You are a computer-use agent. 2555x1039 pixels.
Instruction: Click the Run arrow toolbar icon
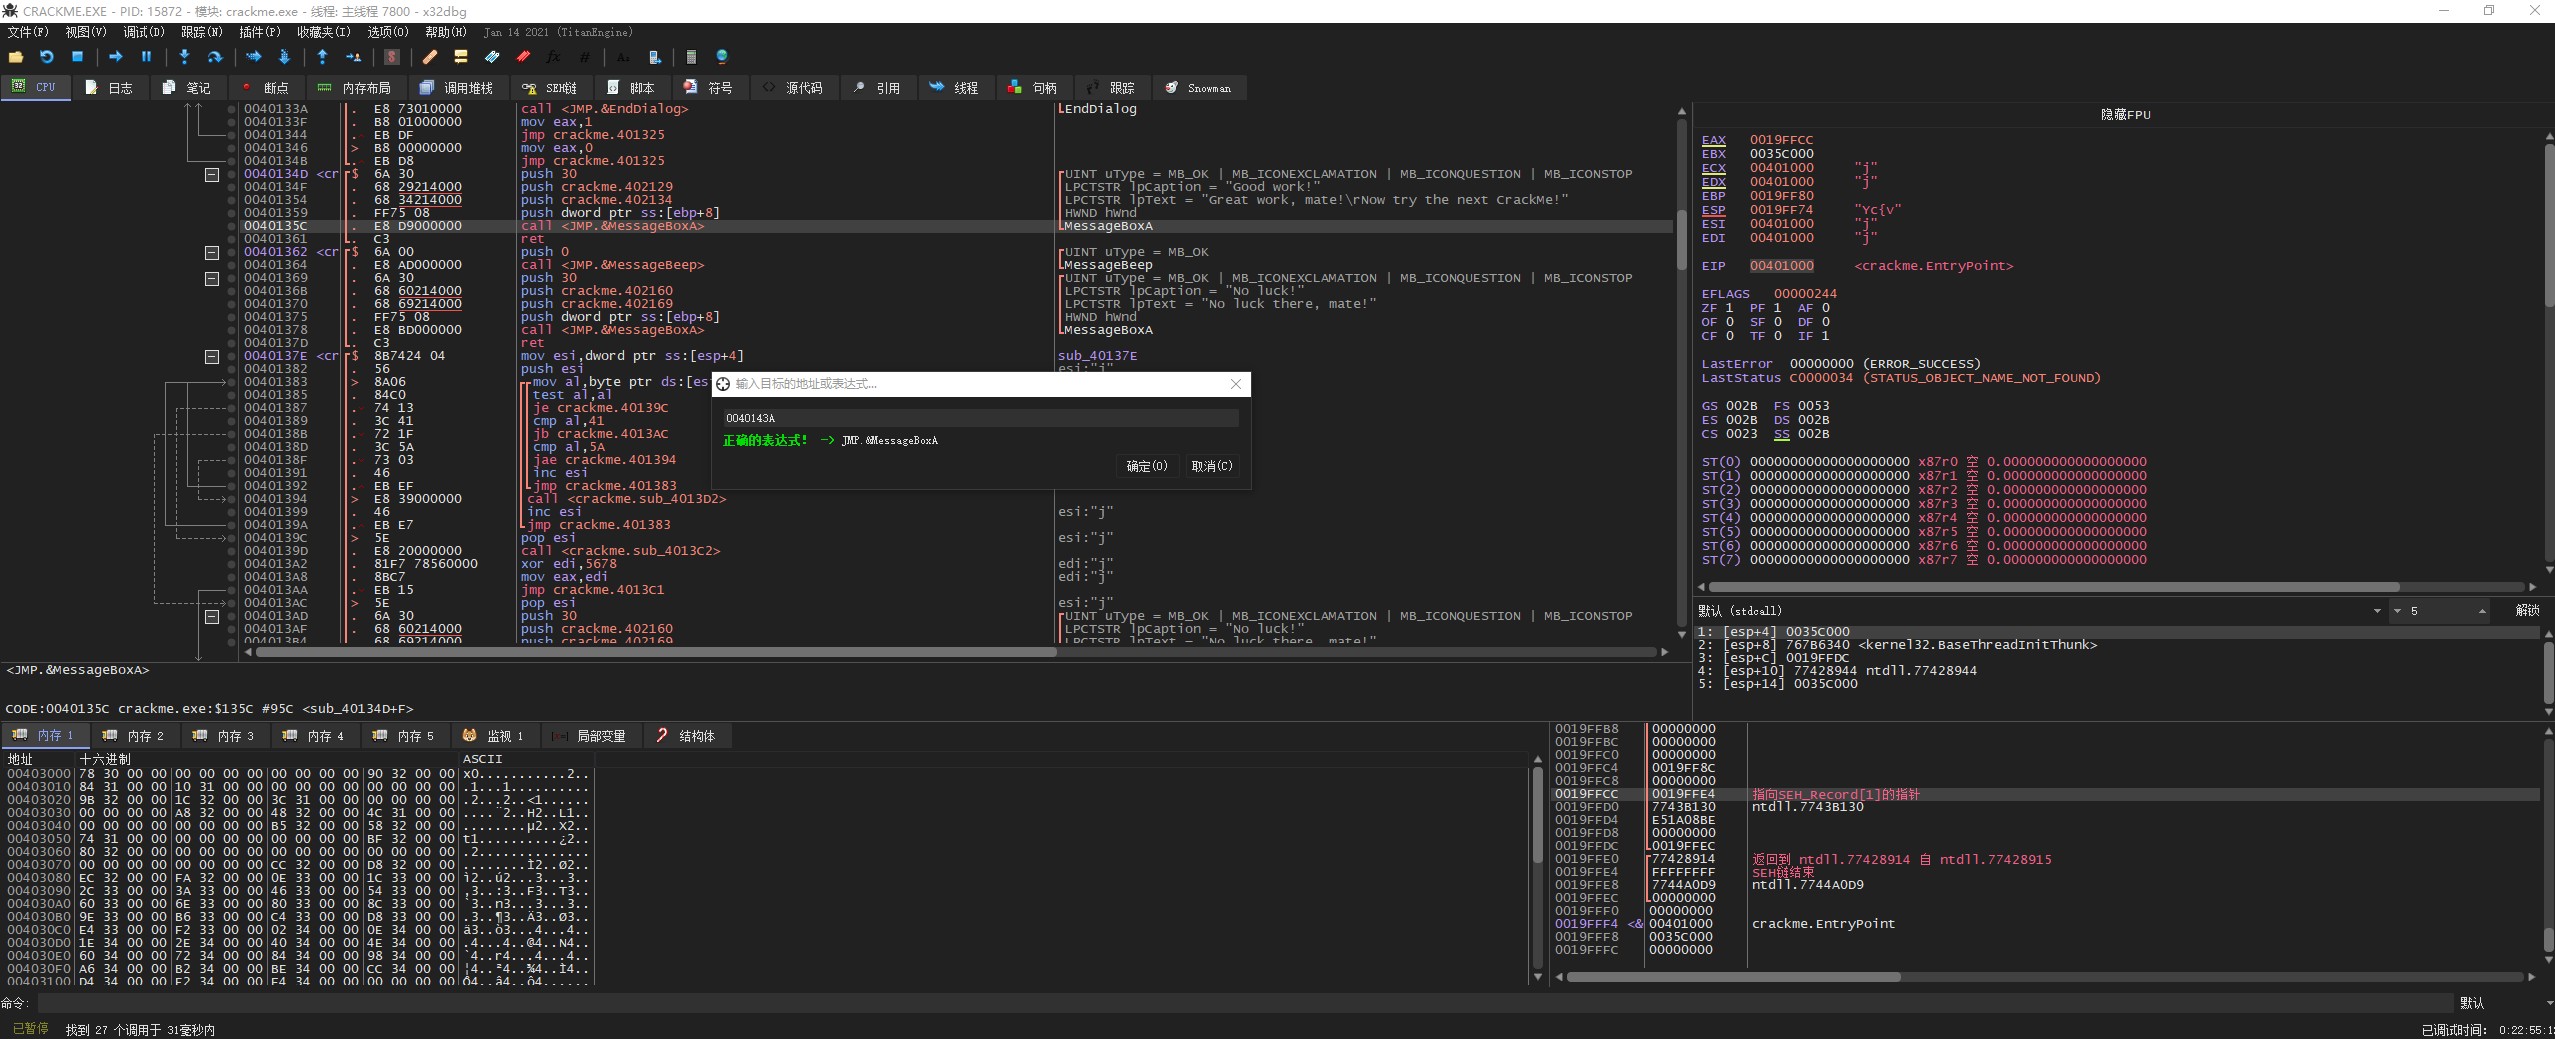(116, 57)
